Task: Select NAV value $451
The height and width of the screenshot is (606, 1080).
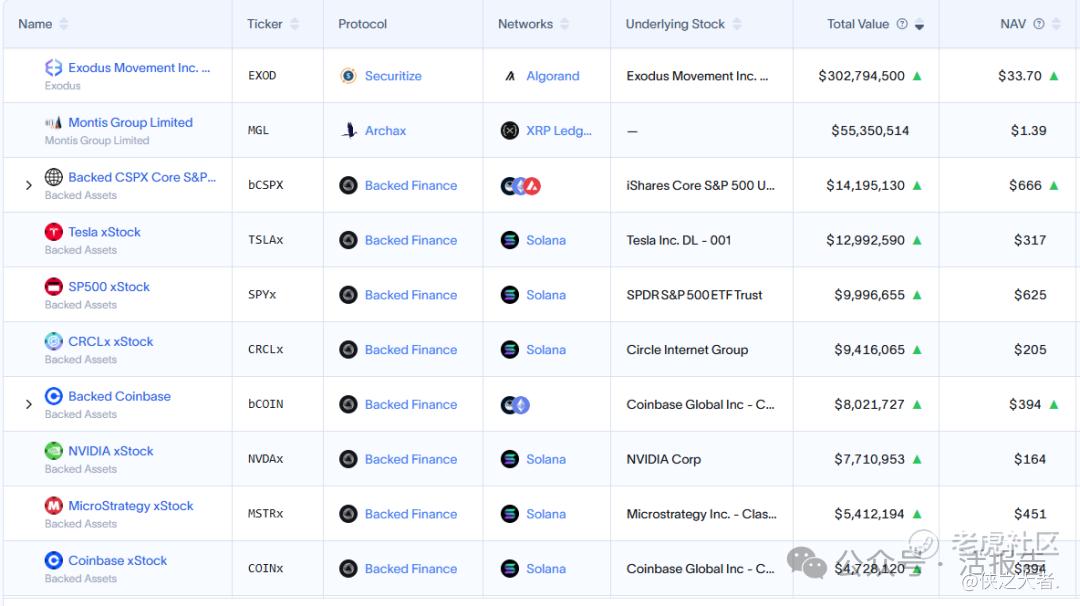Action: point(1030,514)
